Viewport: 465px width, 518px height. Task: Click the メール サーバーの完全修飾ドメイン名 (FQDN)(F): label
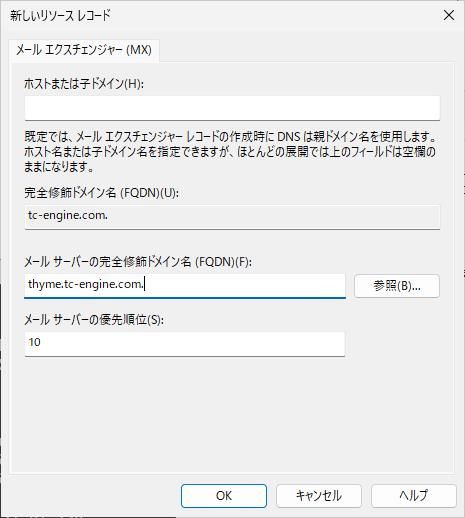pyautogui.click(x=138, y=262)
